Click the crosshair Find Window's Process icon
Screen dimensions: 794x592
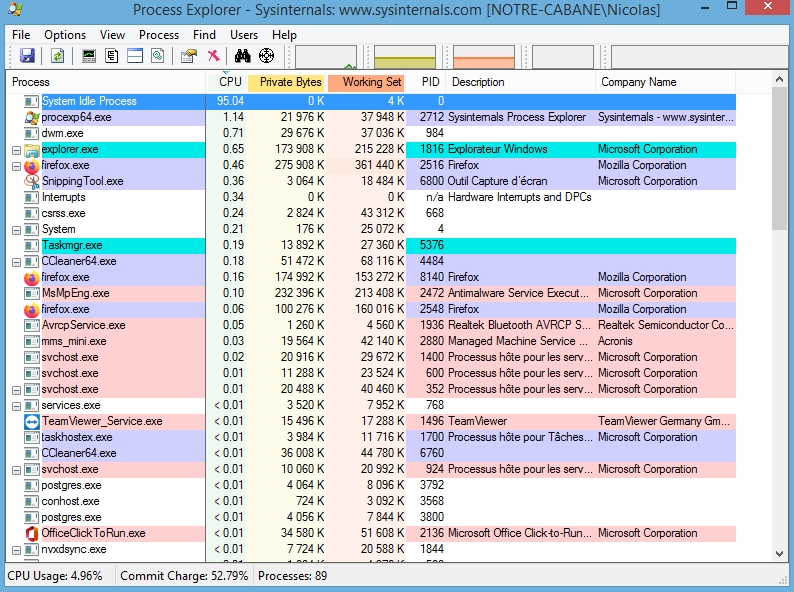pyautogui.click(x=266, y=56)
